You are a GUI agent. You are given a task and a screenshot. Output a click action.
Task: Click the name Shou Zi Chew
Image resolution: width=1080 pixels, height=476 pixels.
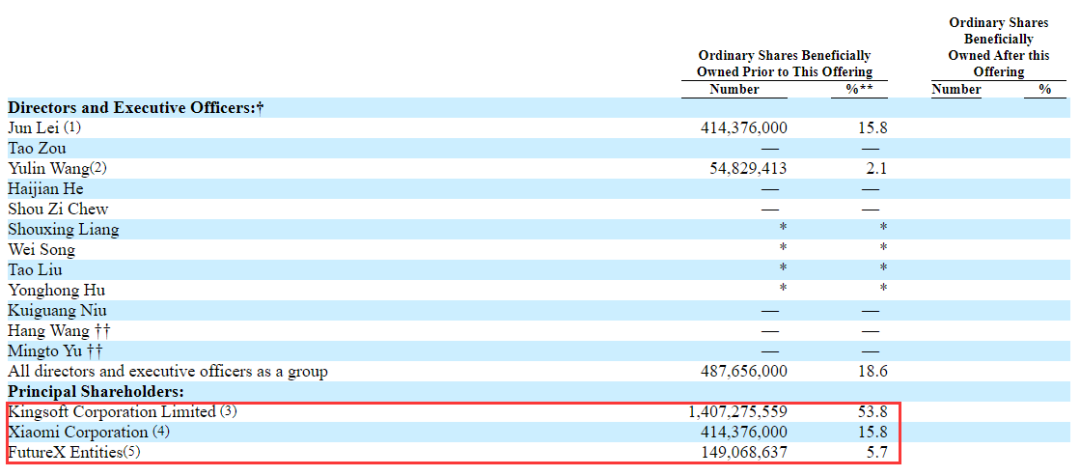click(58, 209)
